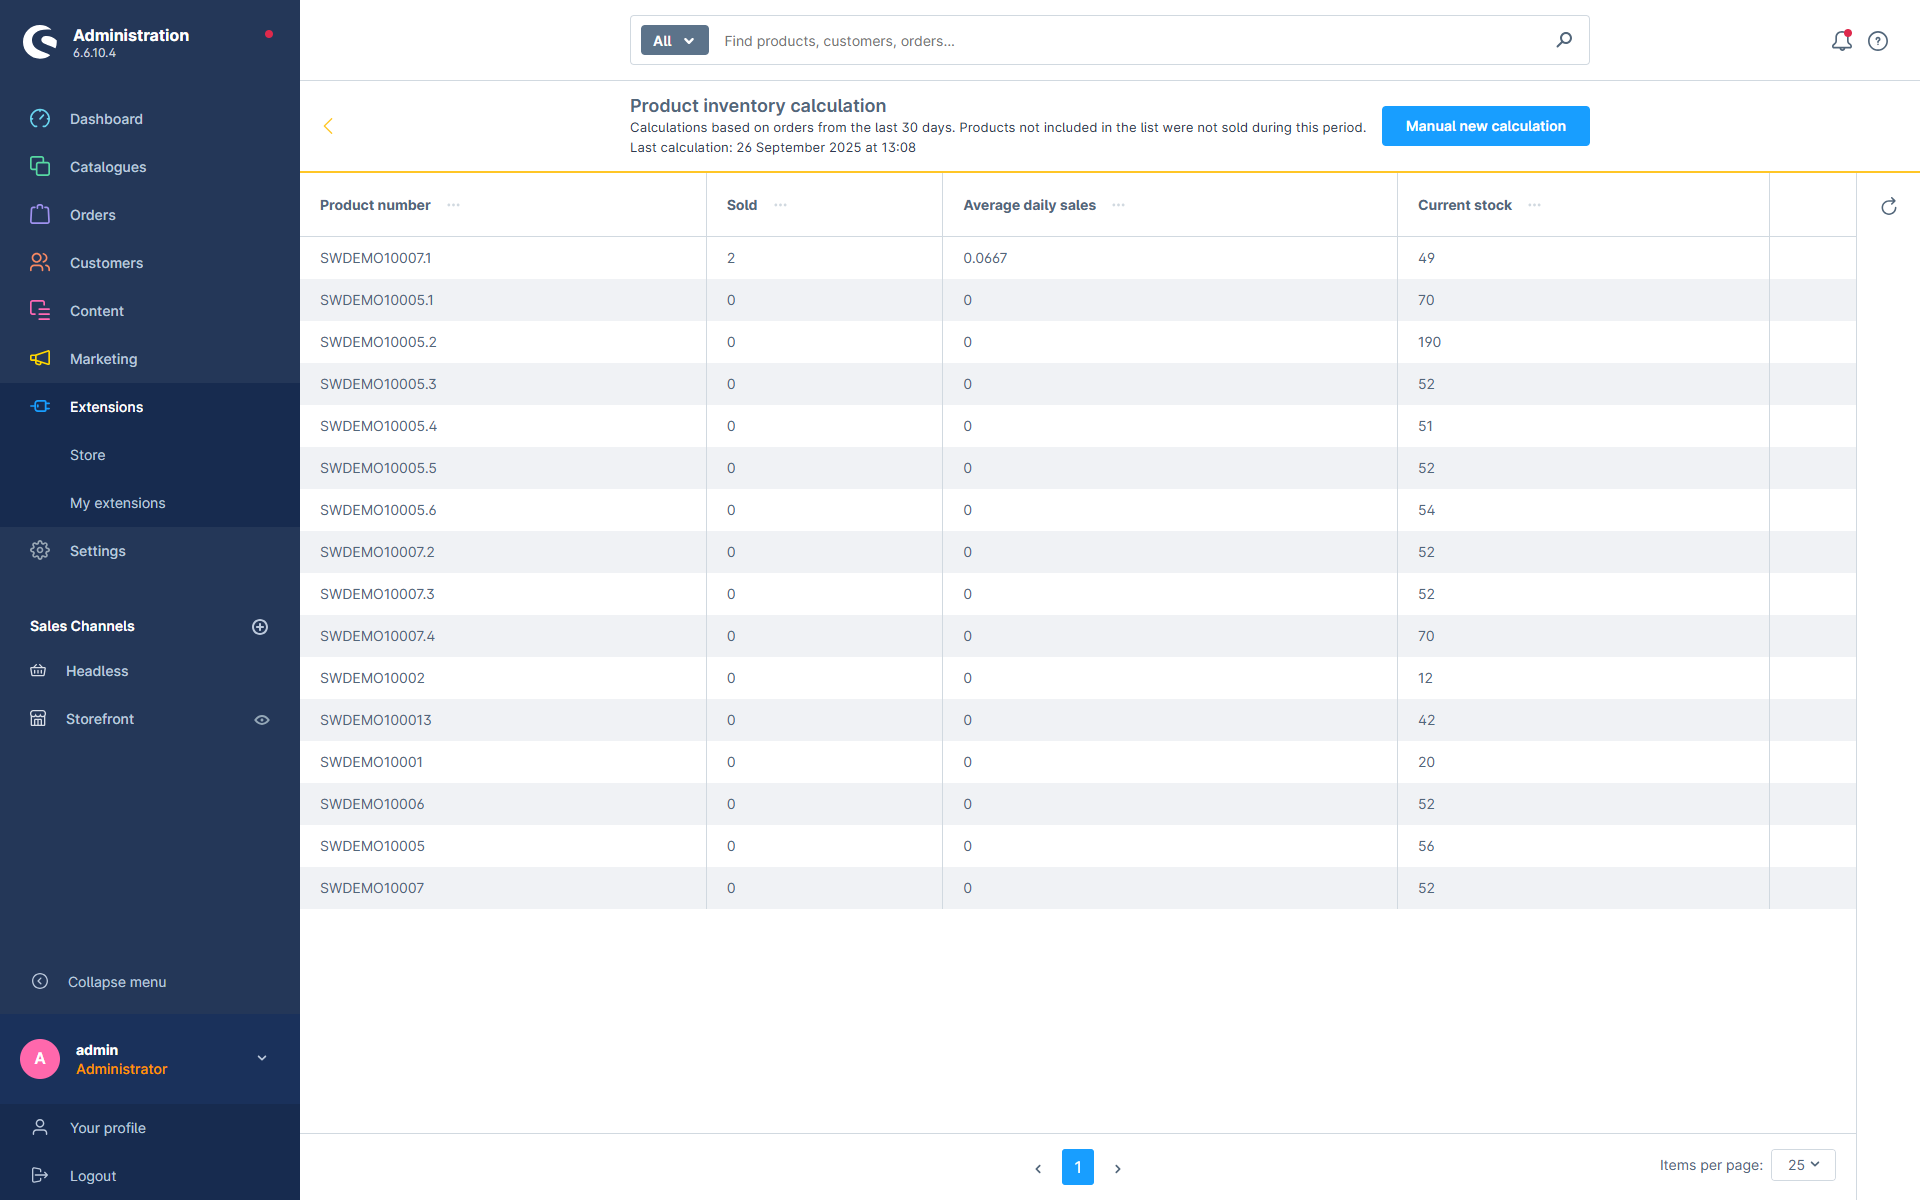Click Sales Channels heading
Image resolution: width=1920 pixels, height=1200 pixels.
pos(82,626)
